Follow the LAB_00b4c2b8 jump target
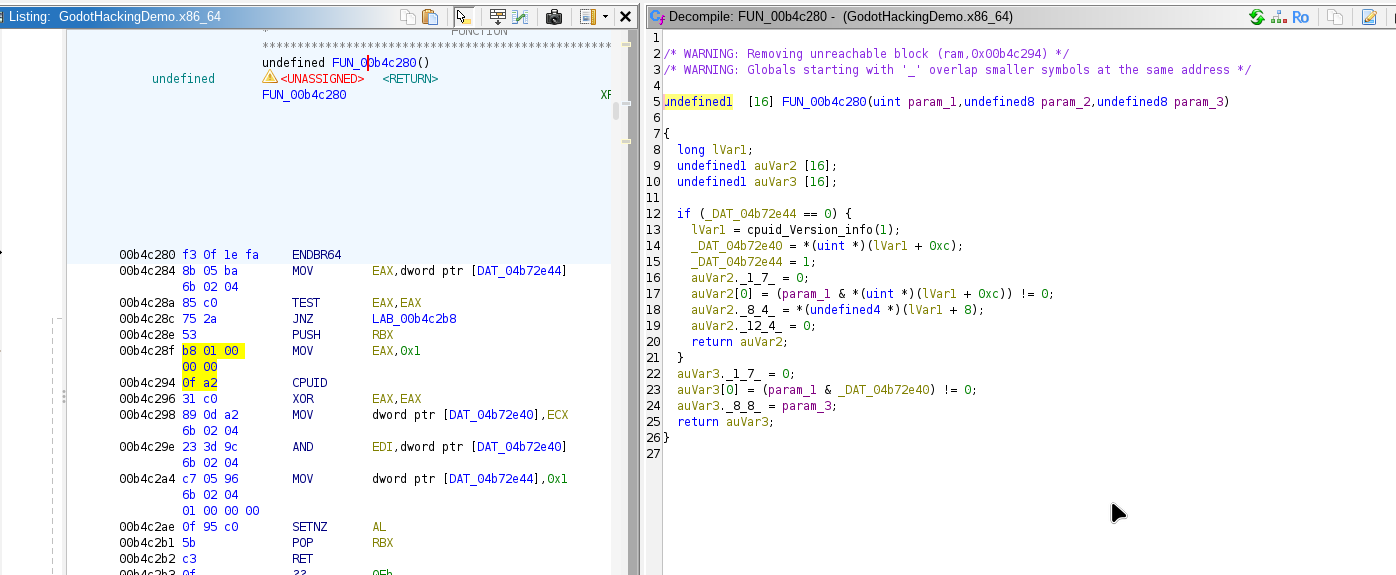 point(414,319)
